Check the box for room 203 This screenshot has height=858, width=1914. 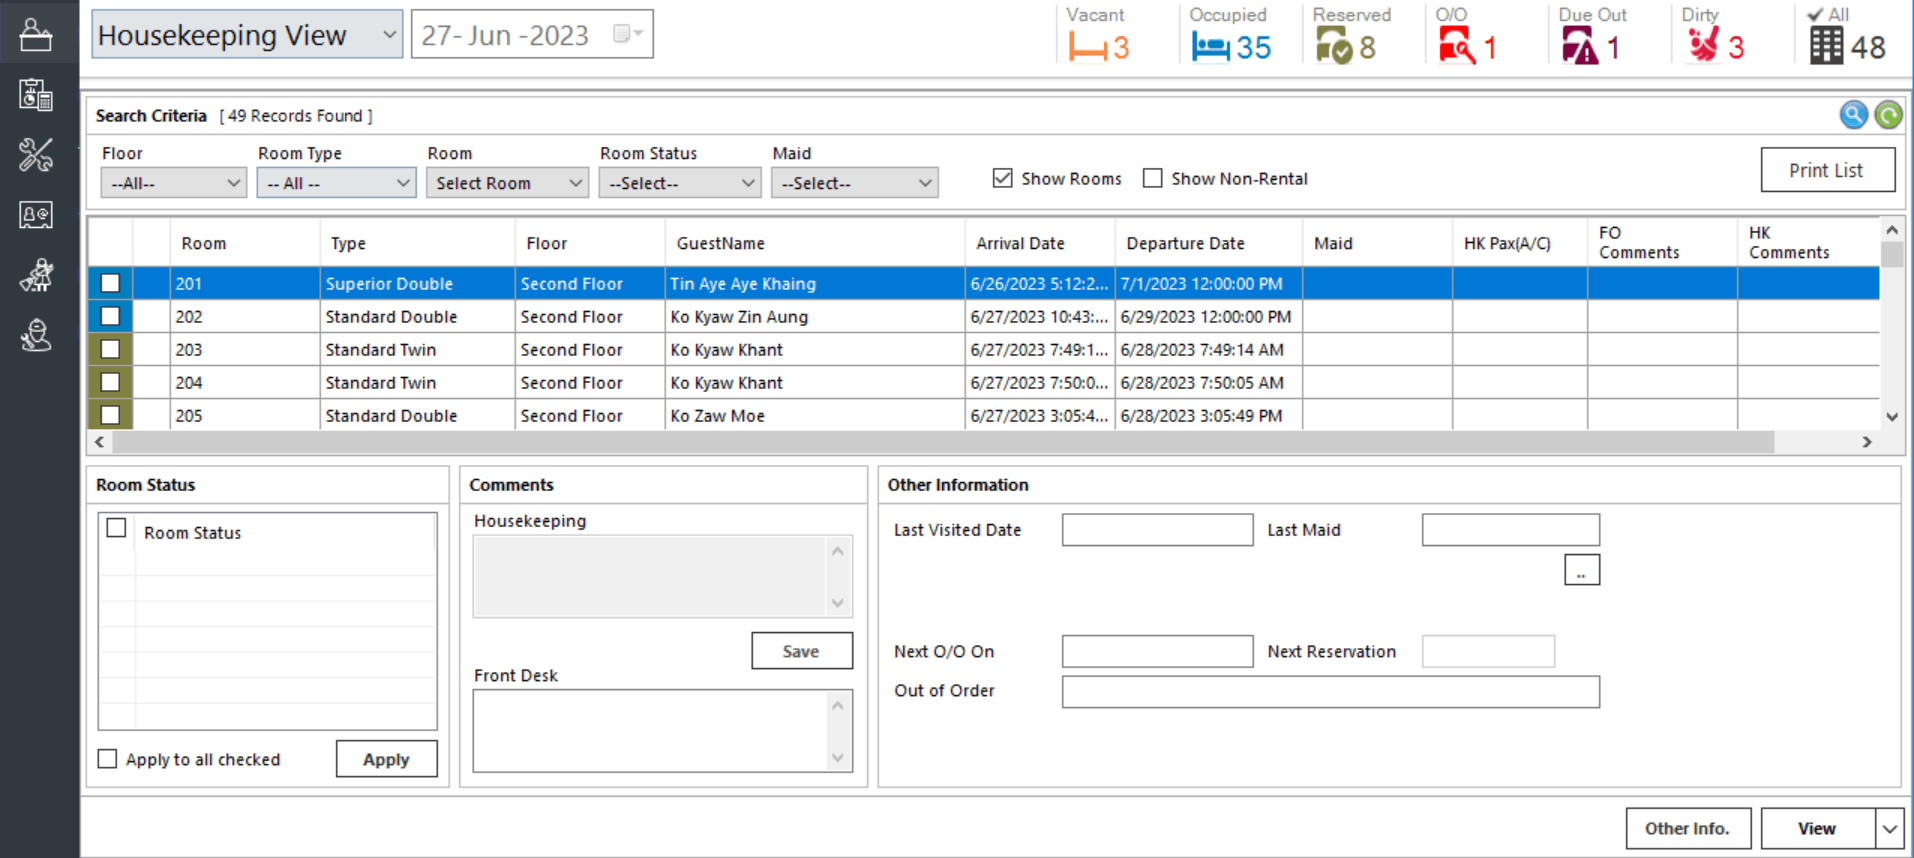(110, 349)
